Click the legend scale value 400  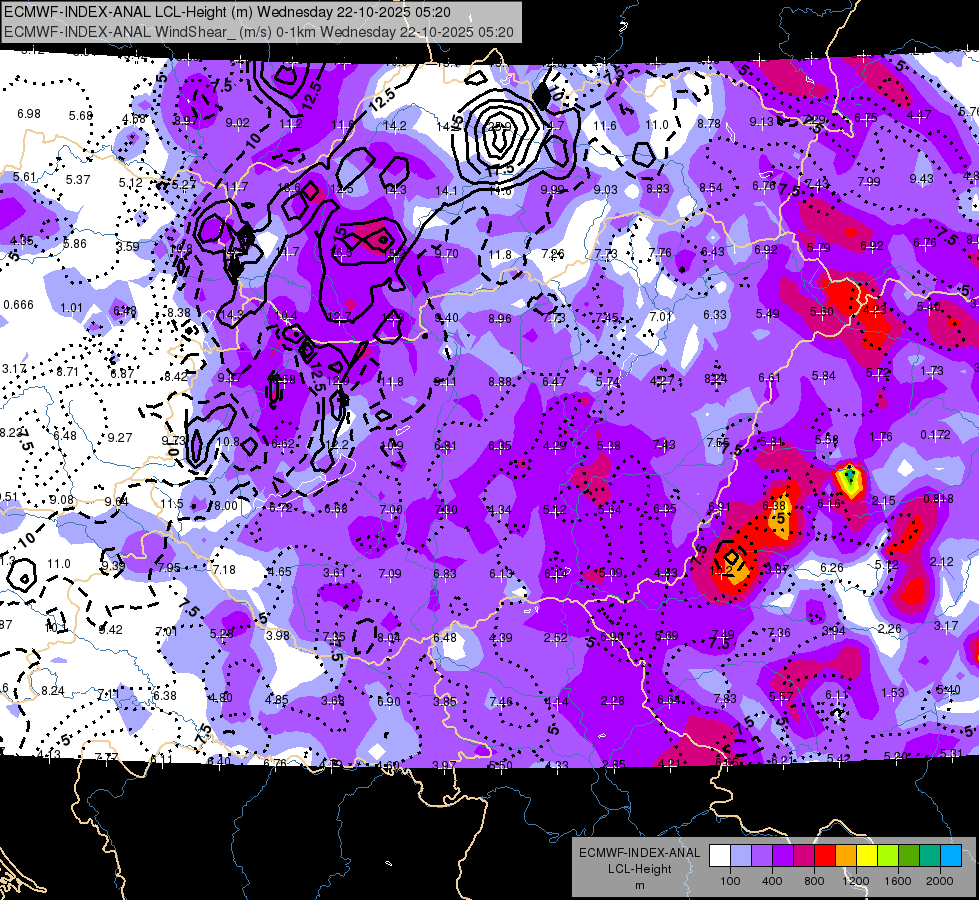[772, 881]
